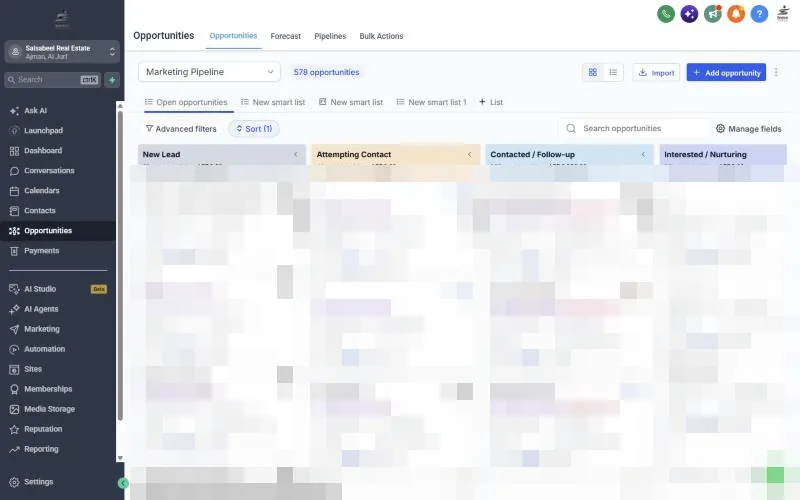Click the purple Ask AI sparkle icon
The width and height of the screenshot is (800, 500).
point(689,14)
